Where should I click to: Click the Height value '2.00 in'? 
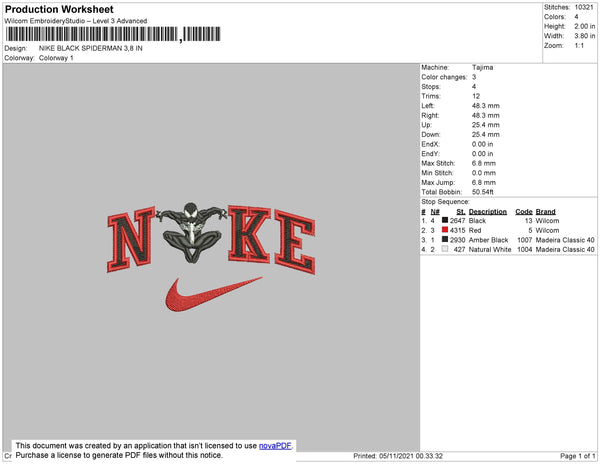click(585, 26)
